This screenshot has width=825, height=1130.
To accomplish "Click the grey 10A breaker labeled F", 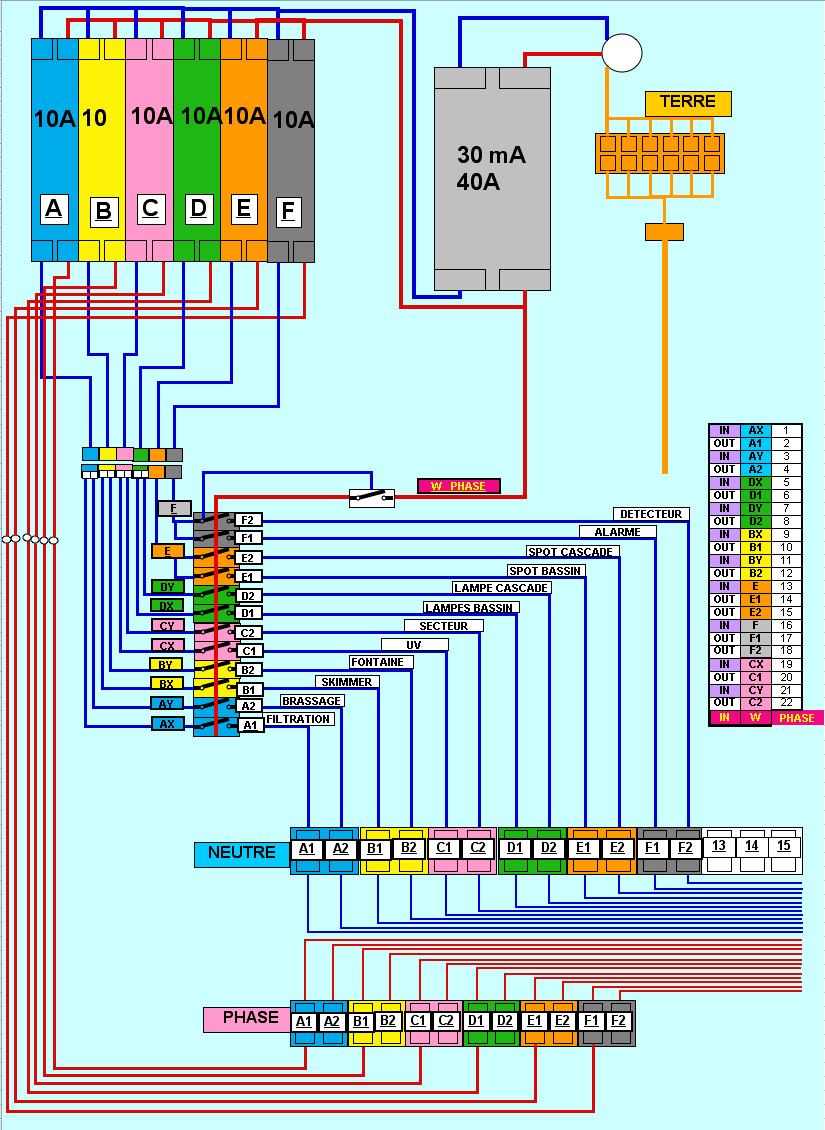I will pos(291,150).
